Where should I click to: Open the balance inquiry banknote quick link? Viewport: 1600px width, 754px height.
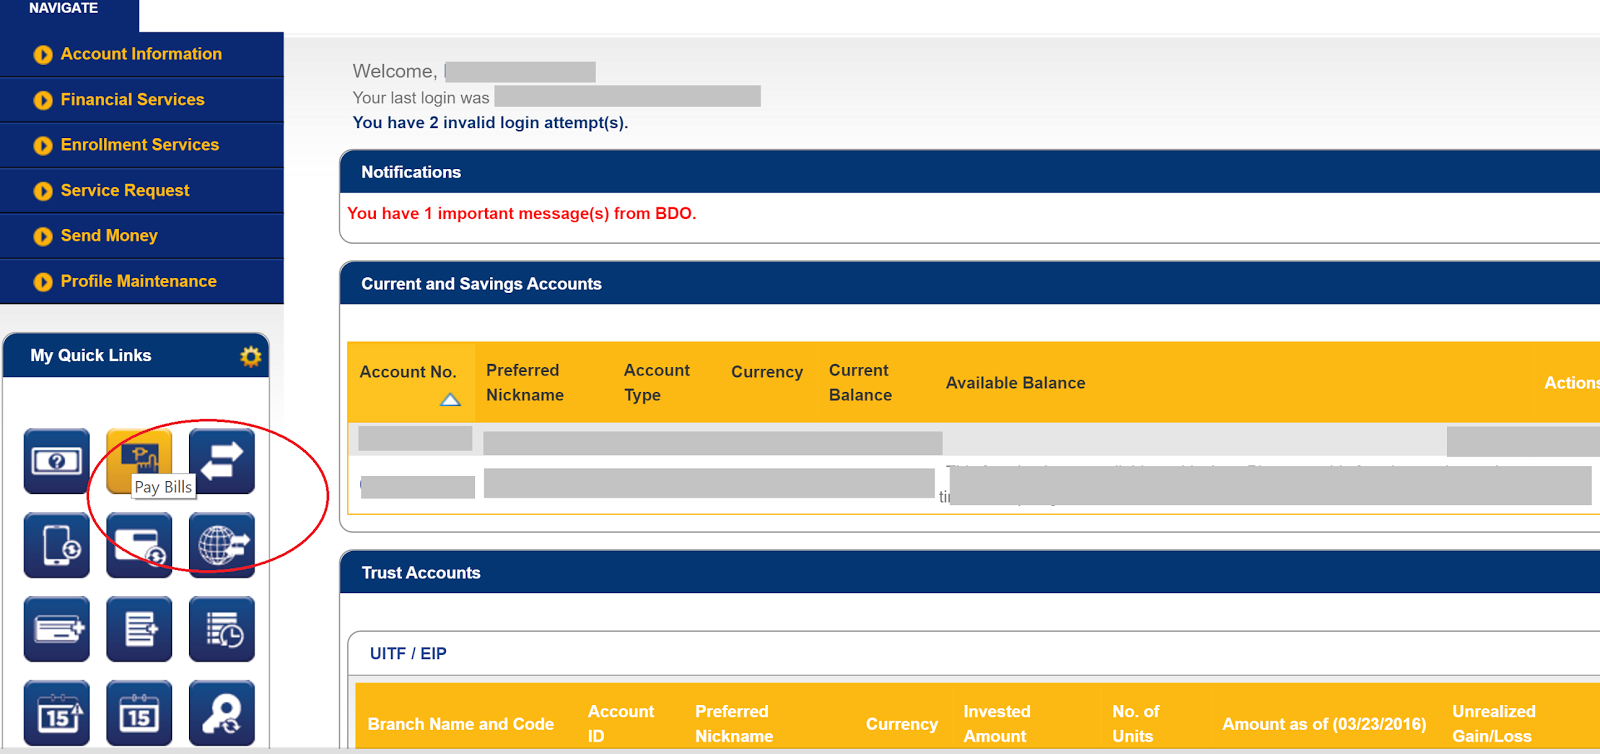tap(57, 461)
